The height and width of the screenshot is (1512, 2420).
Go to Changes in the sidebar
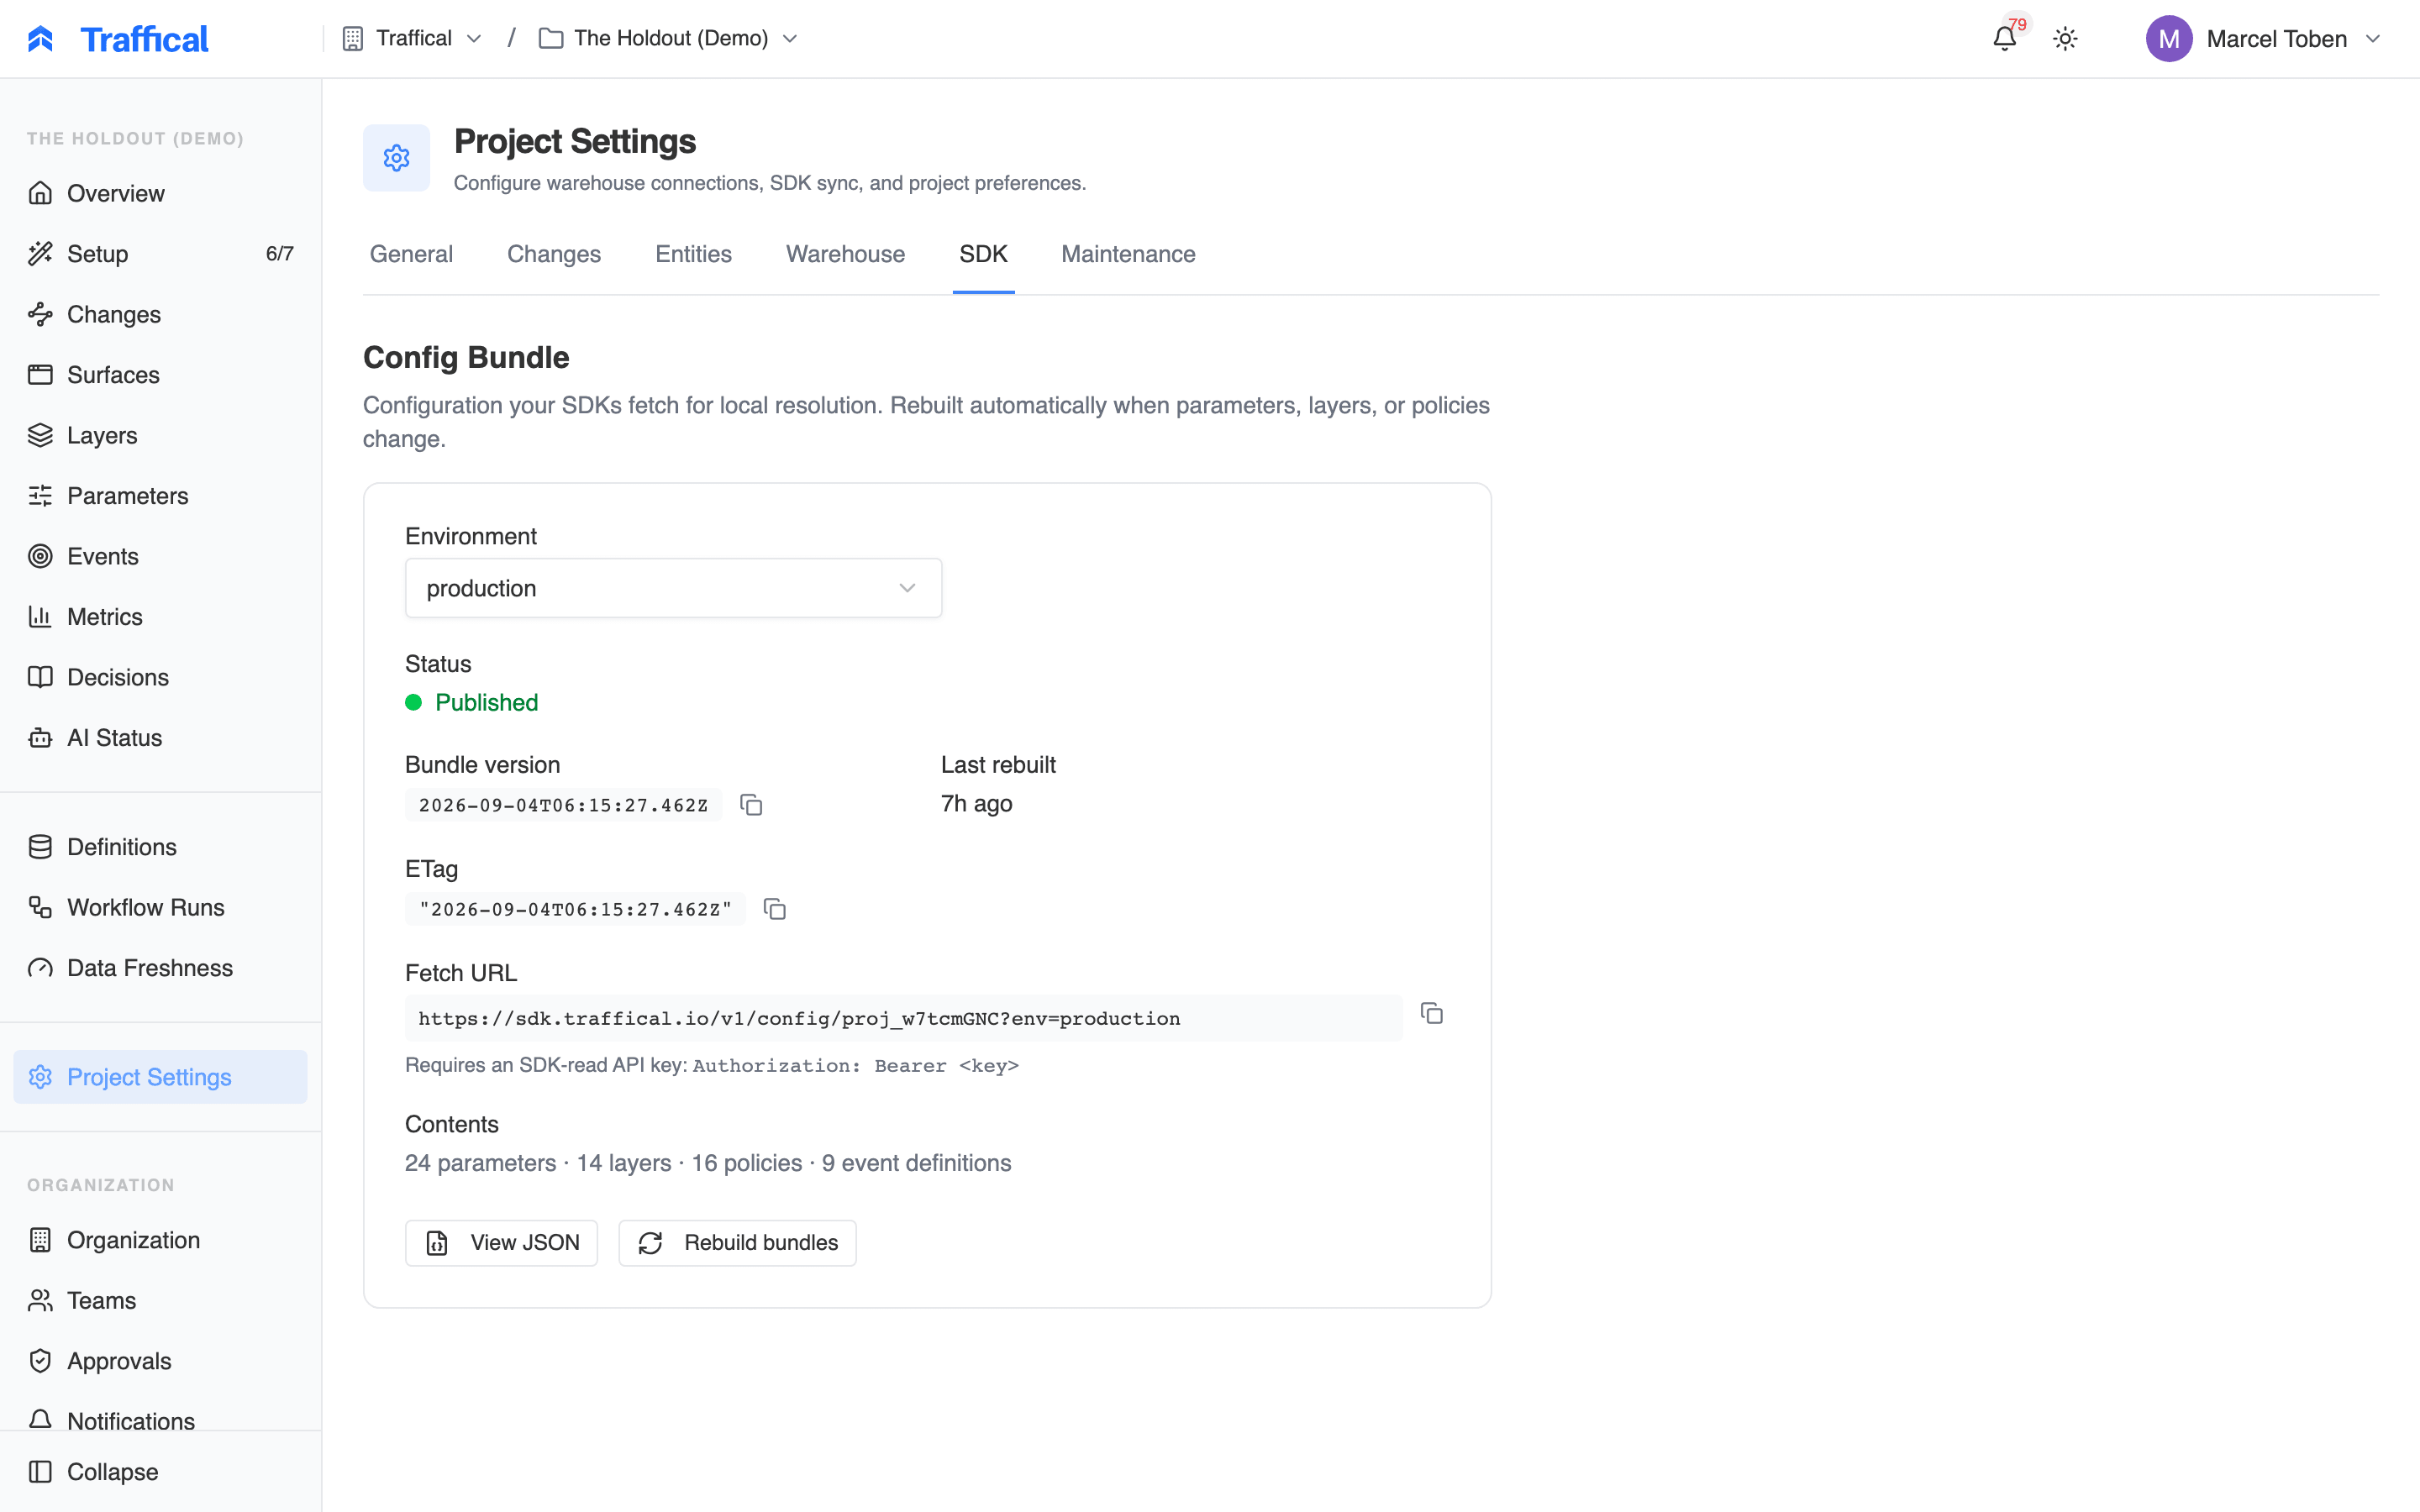[161, 314]
